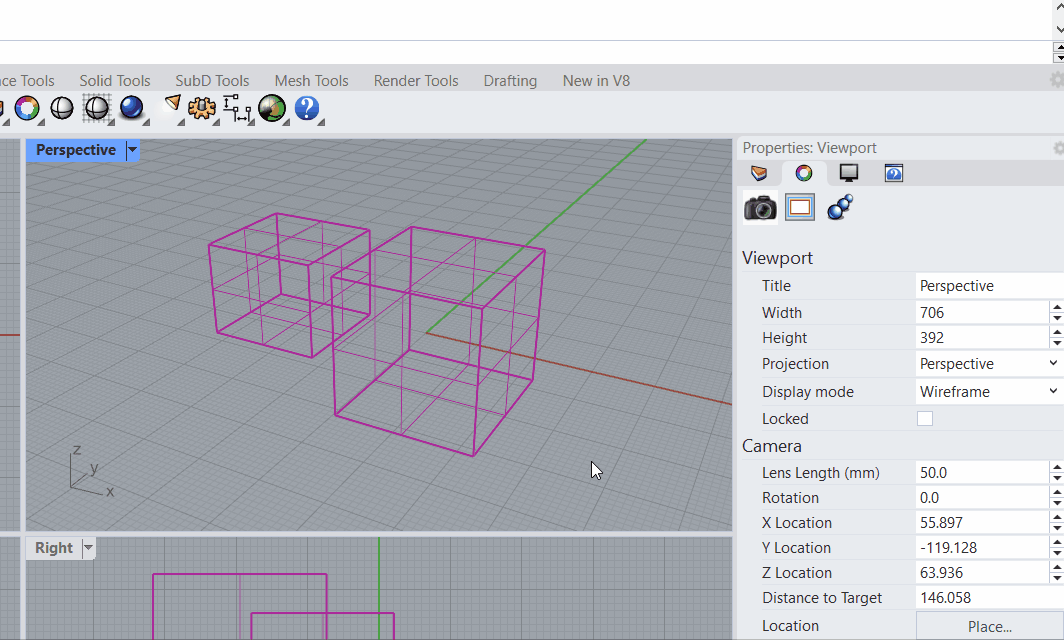The width and height of the screenshot is (1064, 640).
Task: Set wireframe viewport using the white sphere icon
Action: tap(62, 109)
